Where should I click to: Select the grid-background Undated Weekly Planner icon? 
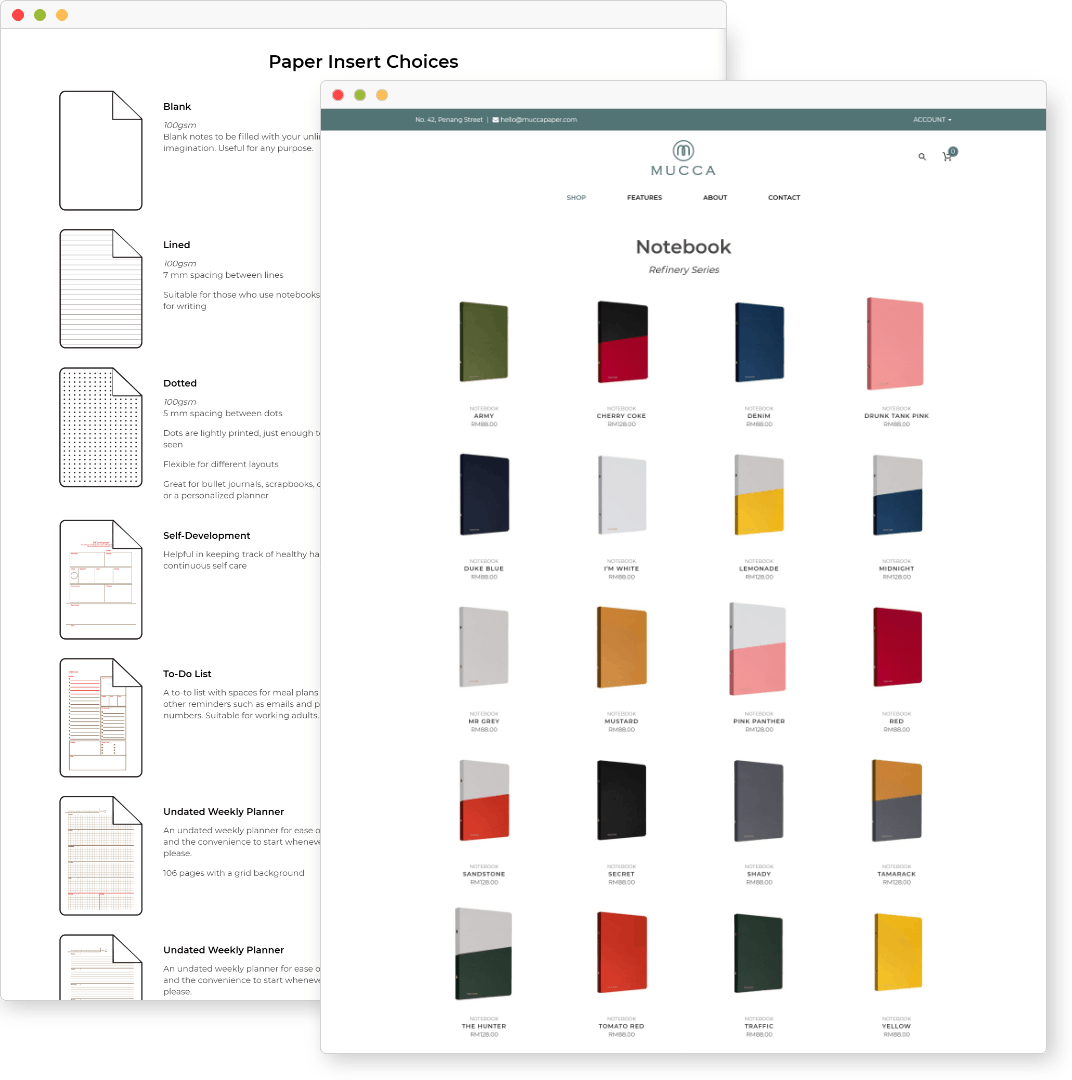click(101, 856)
